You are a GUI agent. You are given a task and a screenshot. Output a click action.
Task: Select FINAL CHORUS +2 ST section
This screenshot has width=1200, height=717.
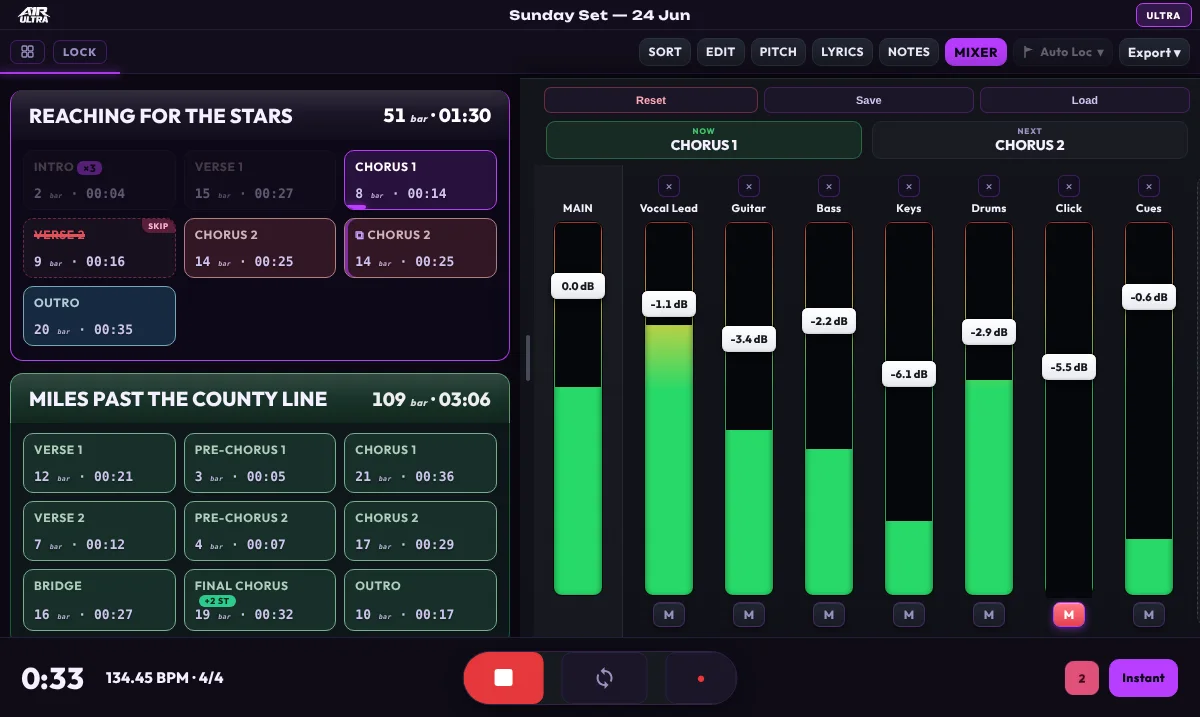tap(260, 599)
